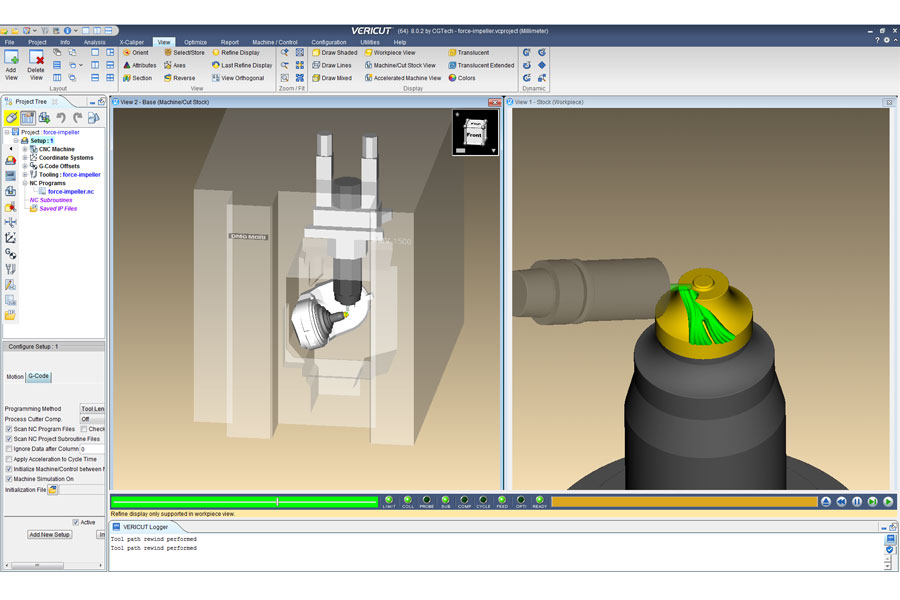Expand the G-Code Offsets tree node
900x600 pixels.
tap(25, 166)
